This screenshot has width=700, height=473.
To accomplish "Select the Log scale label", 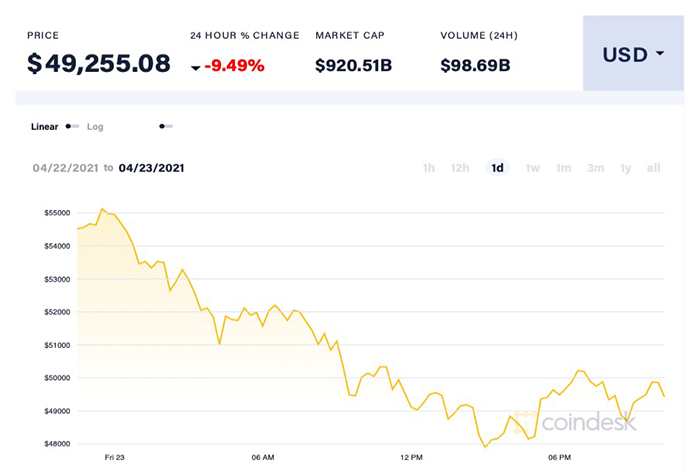I will click(x=95, y=127).
